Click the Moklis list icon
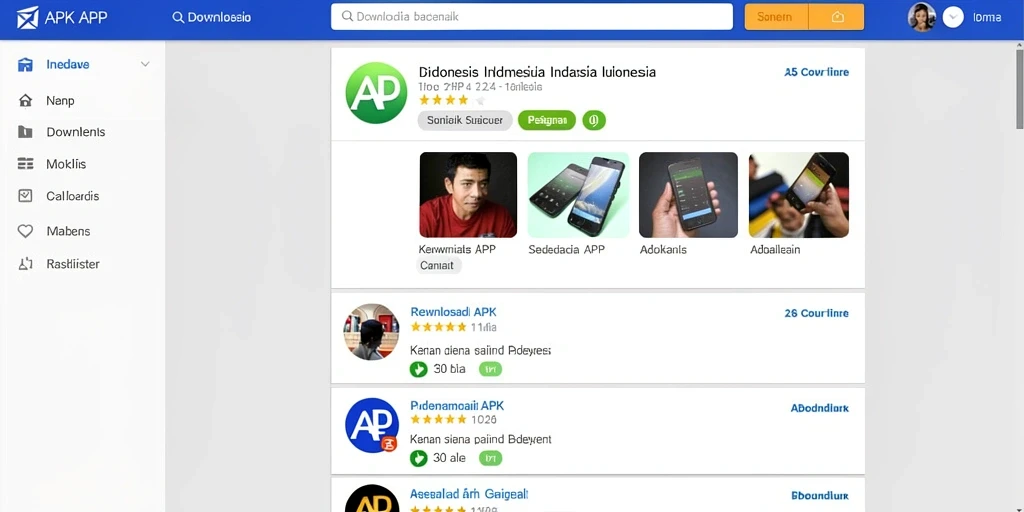Image resolution: width=1024 pixels, height=512 pixels. pos(25,164)
